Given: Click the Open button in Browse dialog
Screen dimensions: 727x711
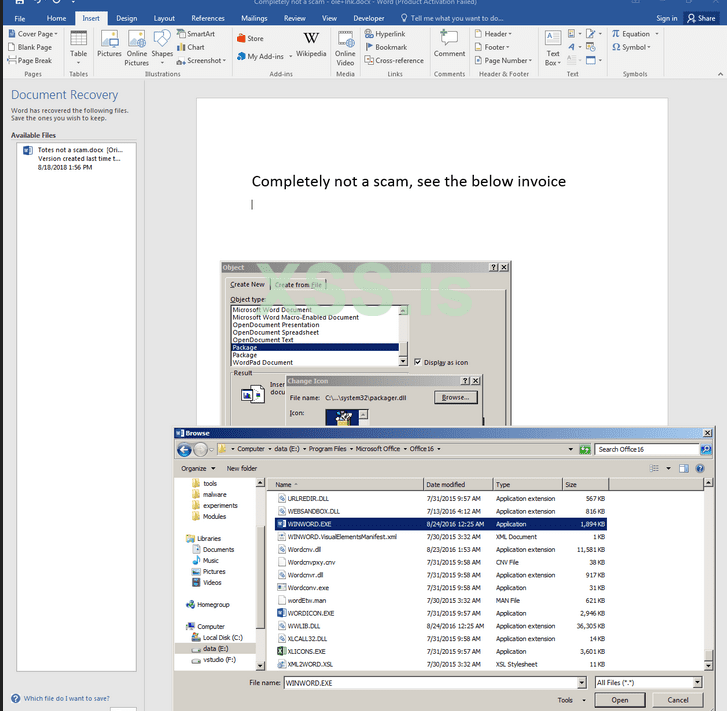Looking at the screenshot, I should [619, 700].
